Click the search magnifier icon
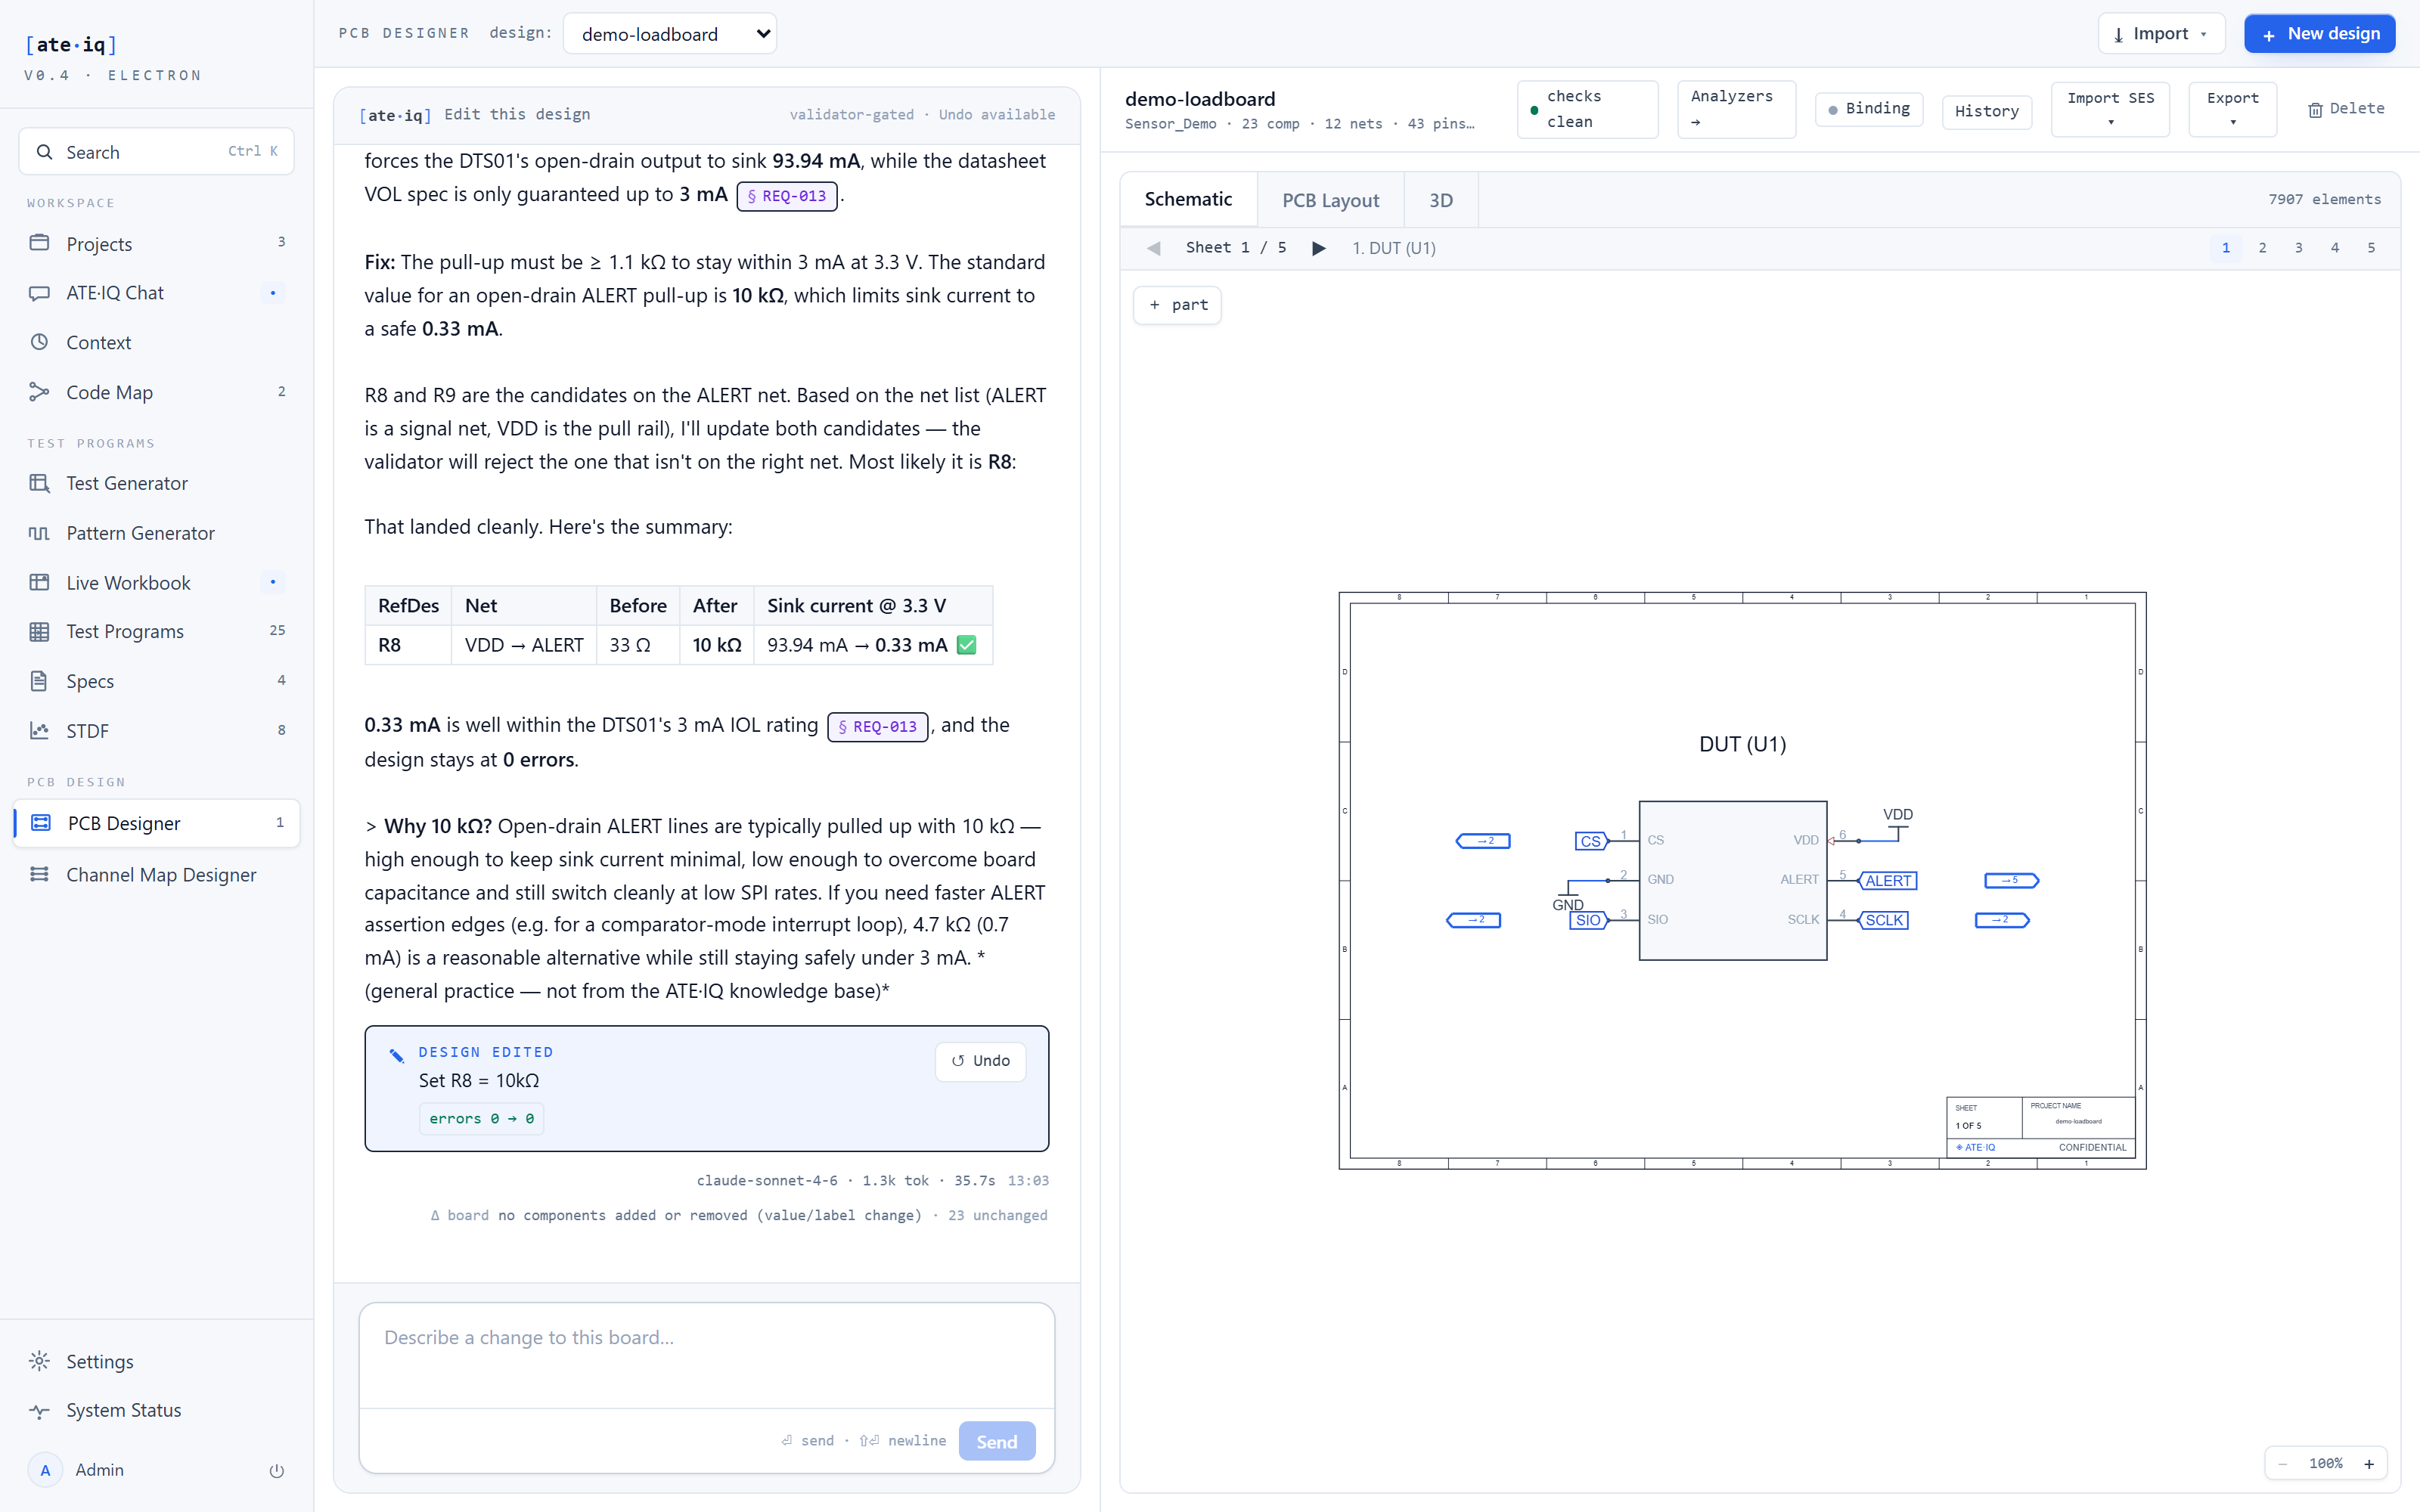The image size is (2420, 1512). click(x=44, y=152)
